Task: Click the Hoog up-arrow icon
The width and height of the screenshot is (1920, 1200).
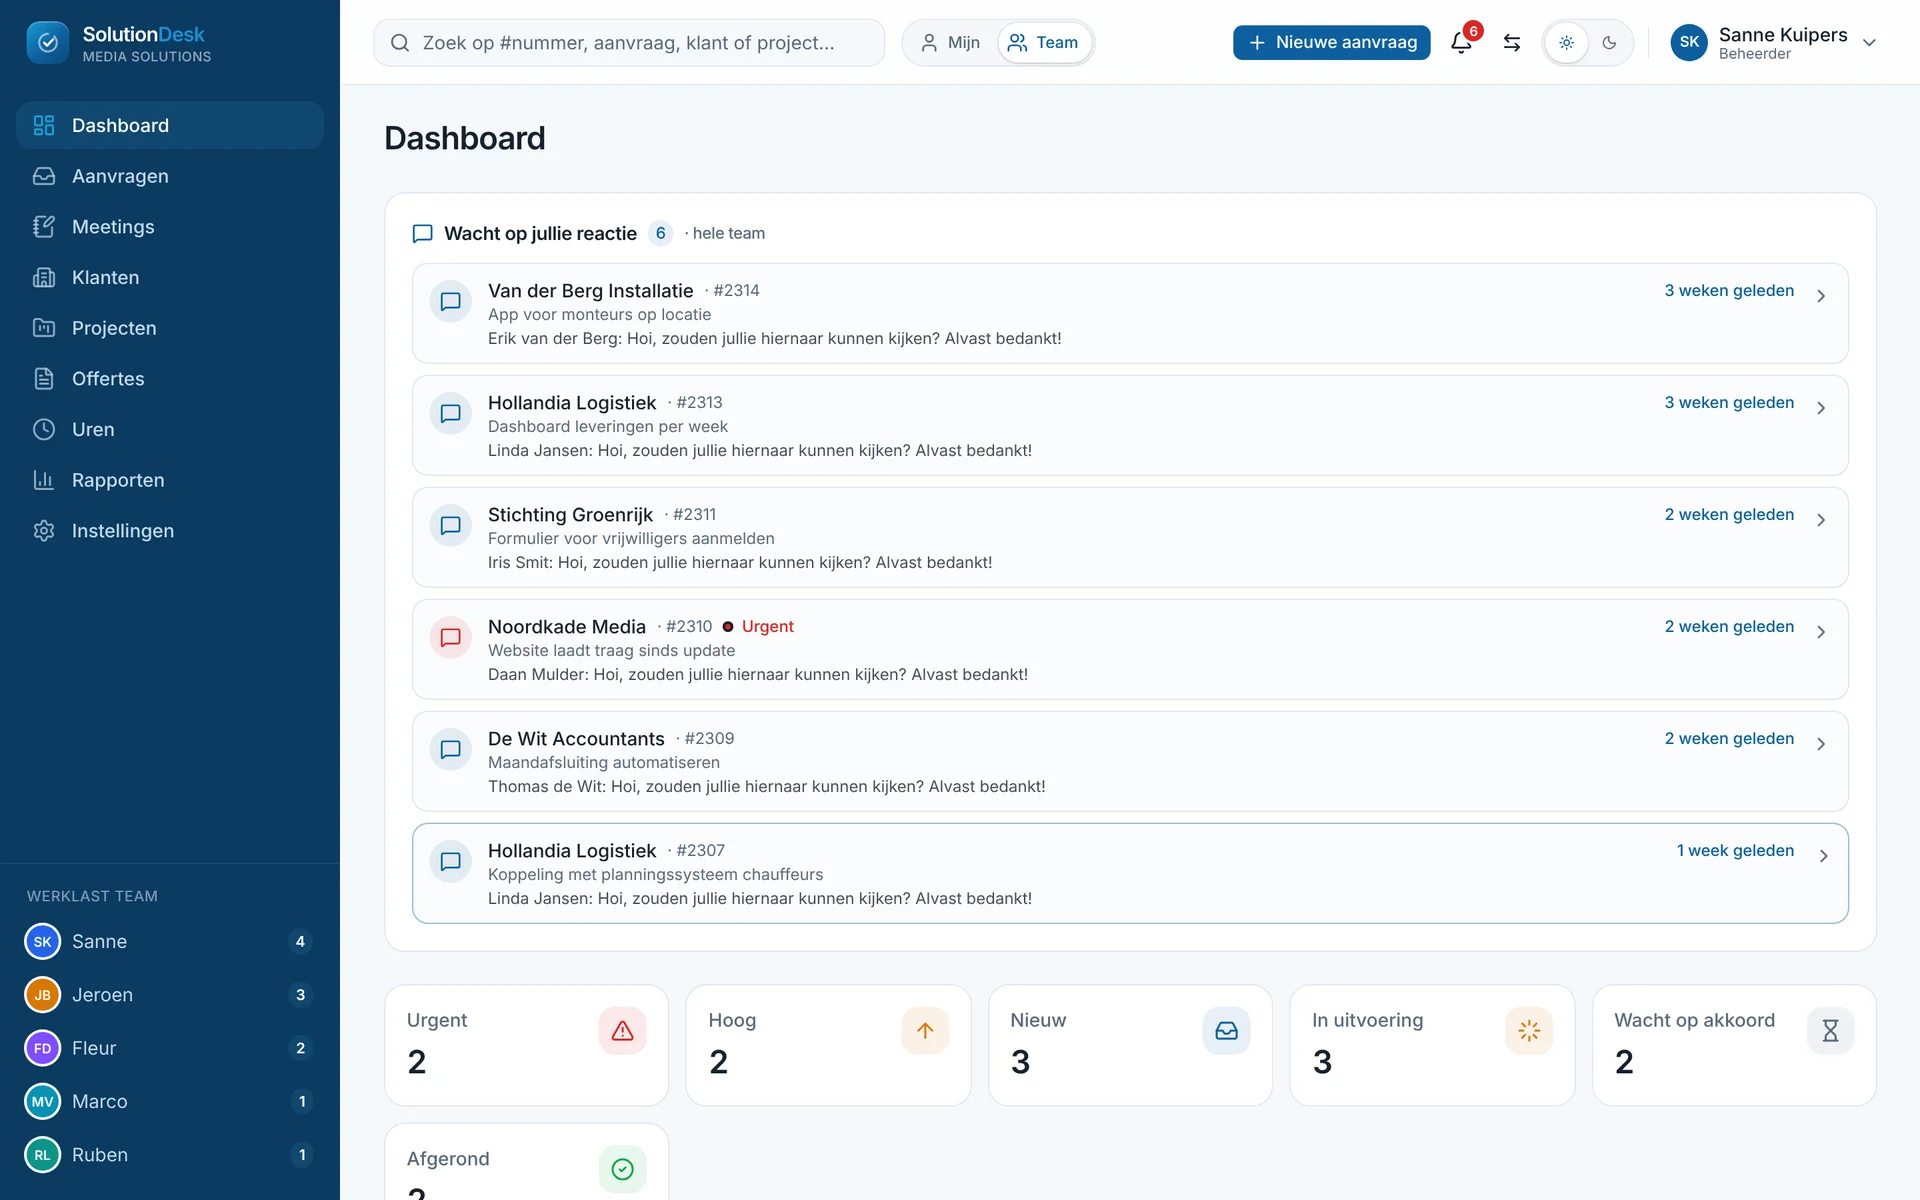Action: [925, 1030]
